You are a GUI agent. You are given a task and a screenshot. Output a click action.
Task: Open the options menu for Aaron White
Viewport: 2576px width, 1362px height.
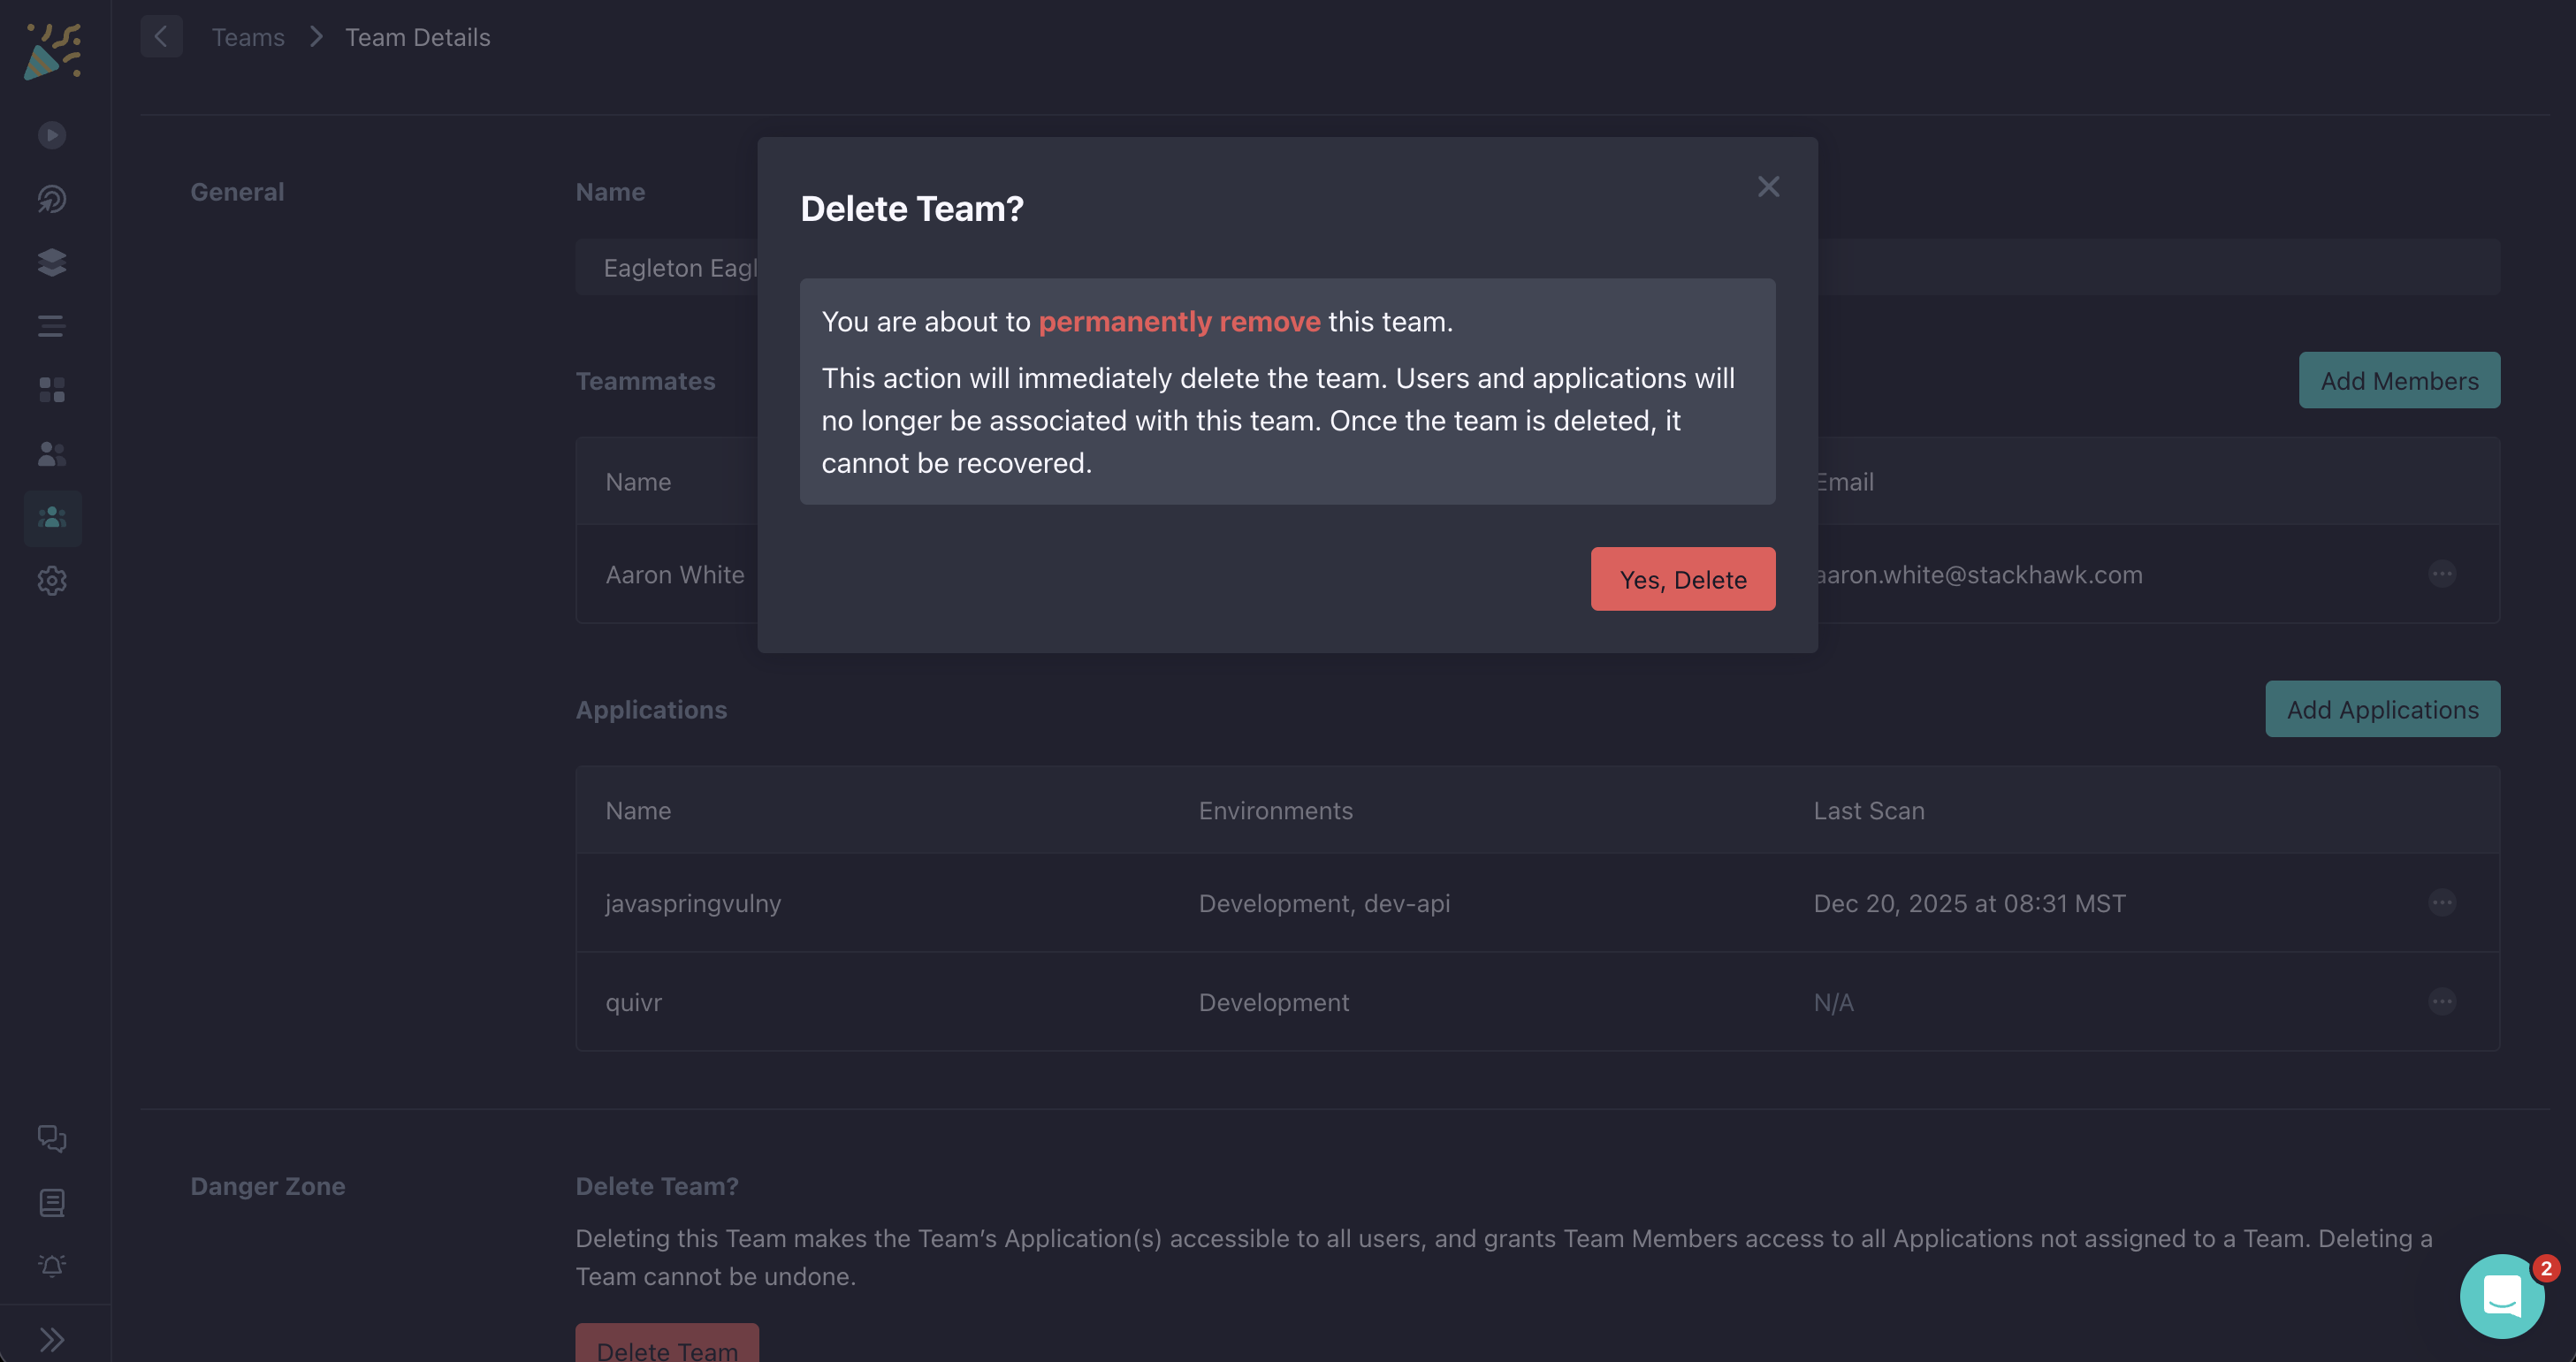point(2441,574)
